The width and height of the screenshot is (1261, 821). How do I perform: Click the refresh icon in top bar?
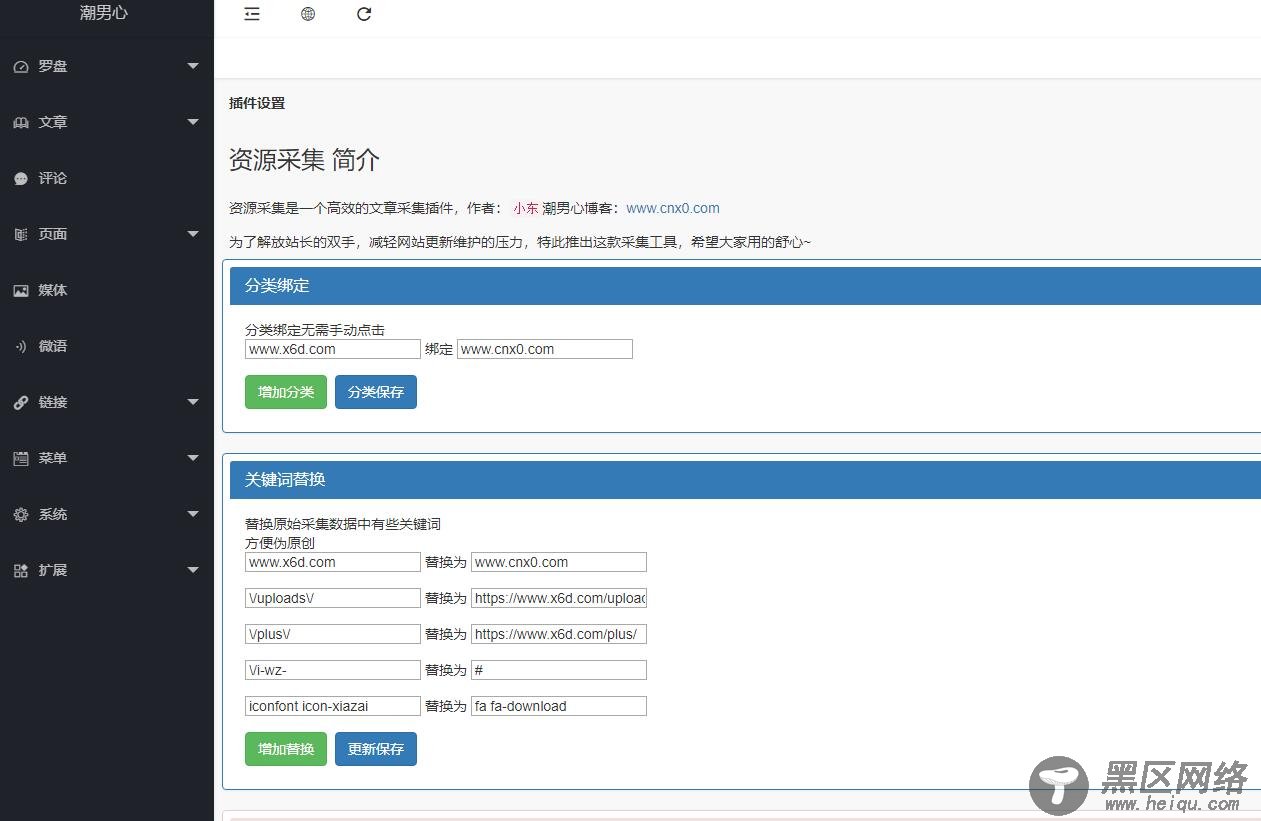pos(364,14)
